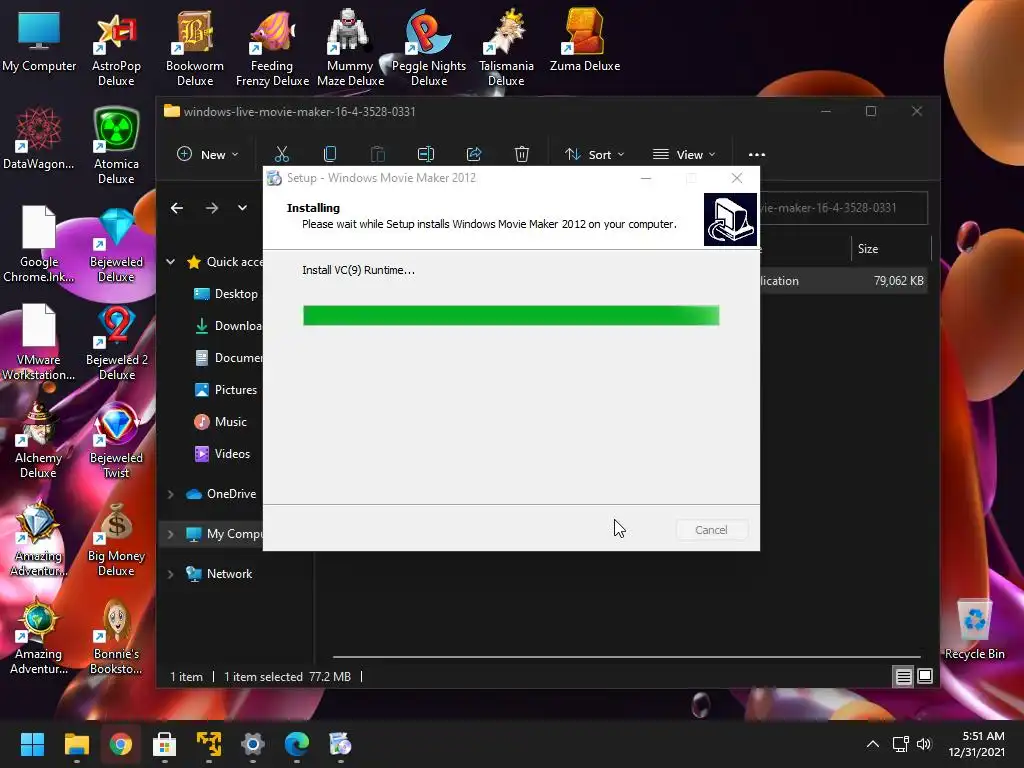Open Peggle Nights Deluxe shortcut
The width and height of the screenshot is (1024, 768).
click(x=428, y=48)
